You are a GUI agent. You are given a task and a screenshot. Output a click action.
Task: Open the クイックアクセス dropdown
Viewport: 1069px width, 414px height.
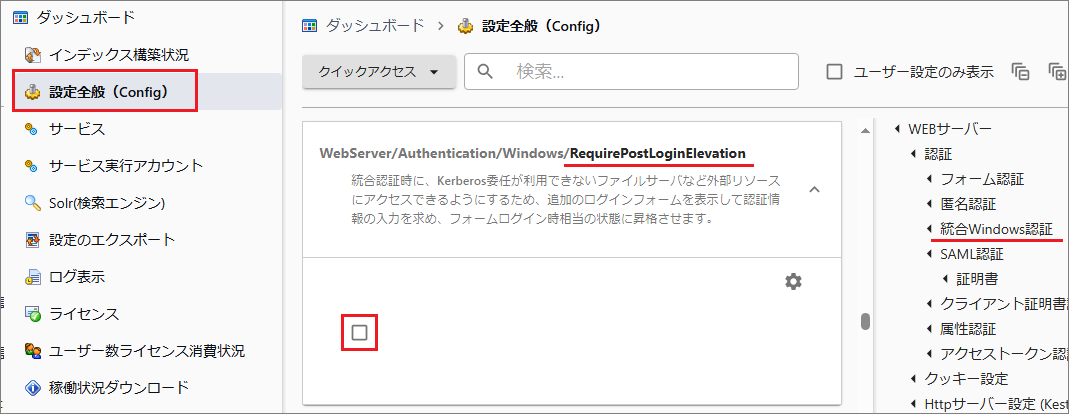click(379, 72)
